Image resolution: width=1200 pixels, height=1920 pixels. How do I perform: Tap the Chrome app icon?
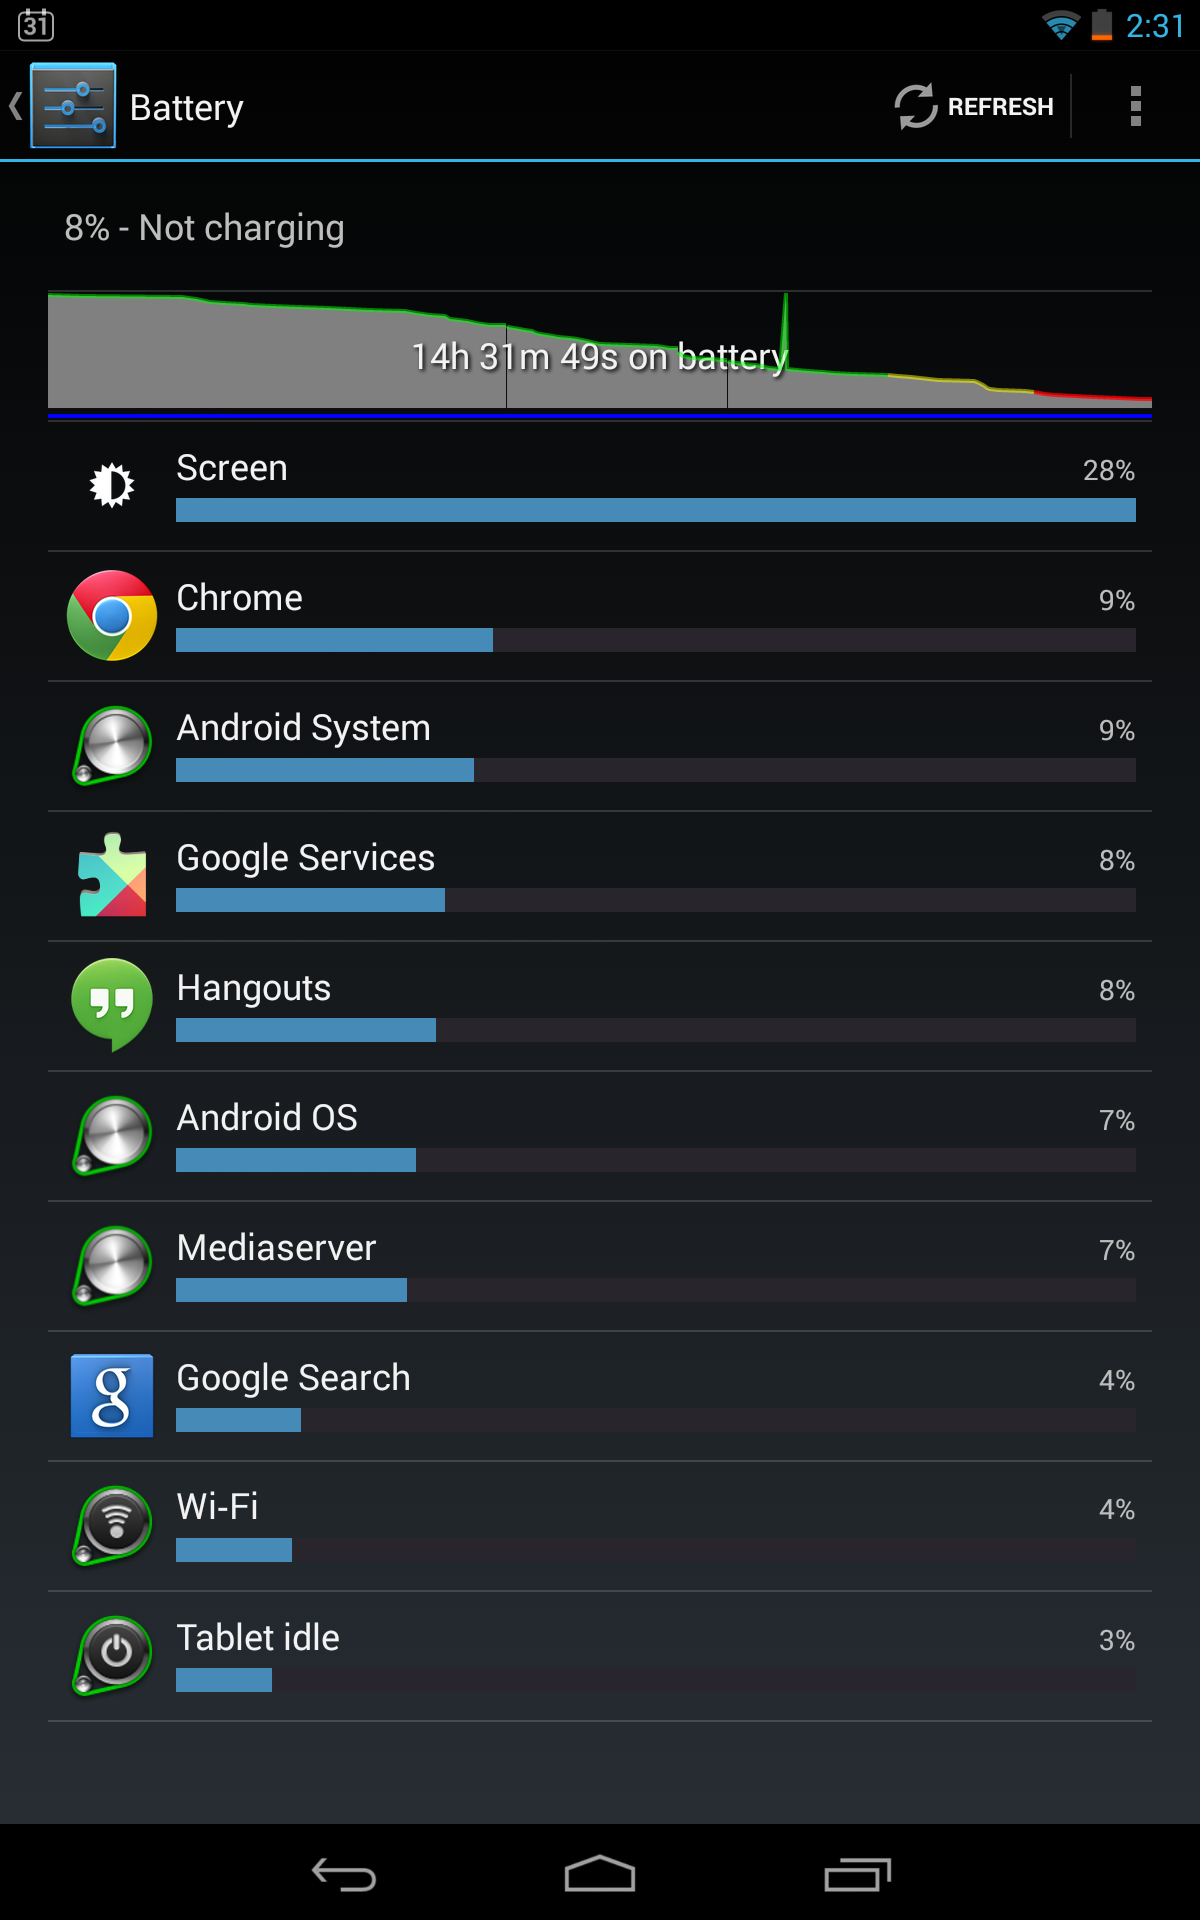point(112,616)
